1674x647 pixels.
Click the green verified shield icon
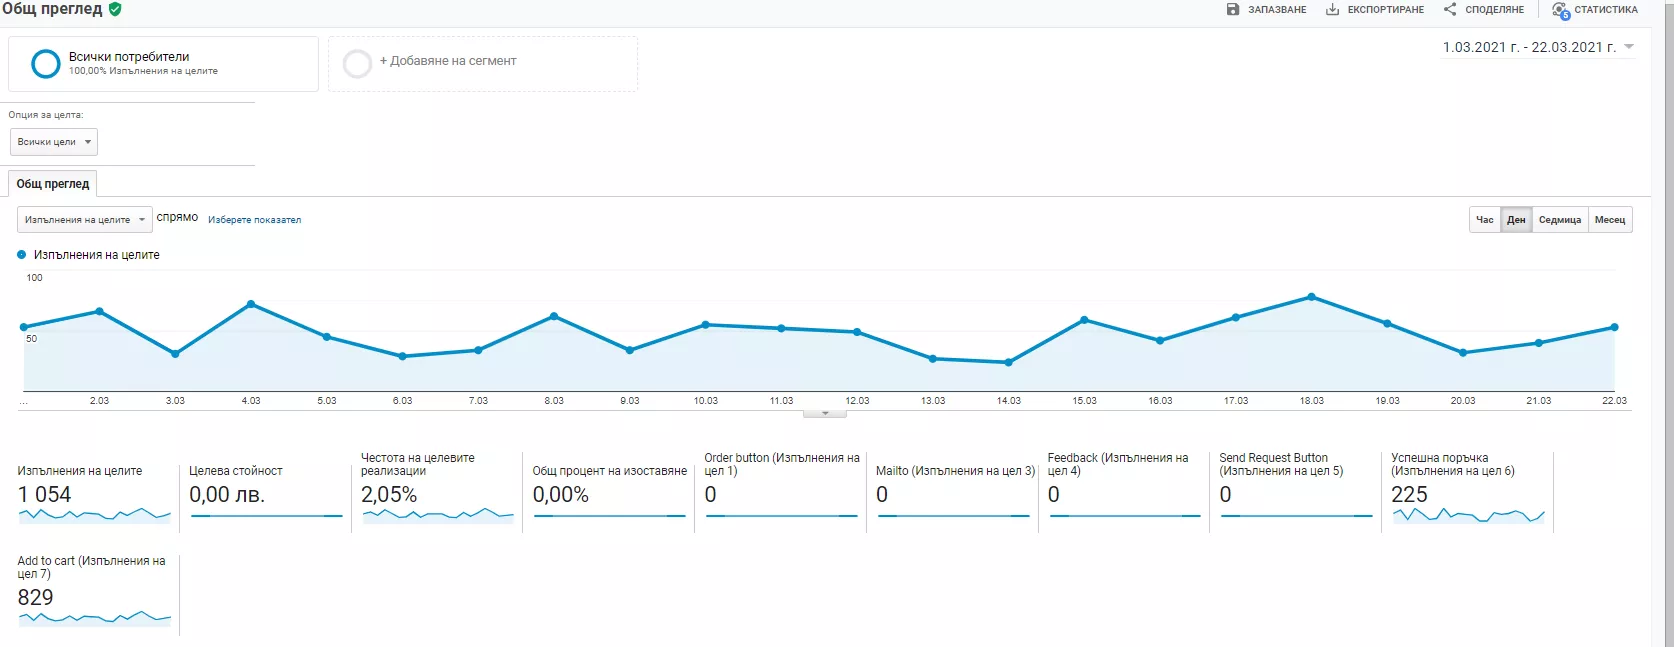[115, 9]
